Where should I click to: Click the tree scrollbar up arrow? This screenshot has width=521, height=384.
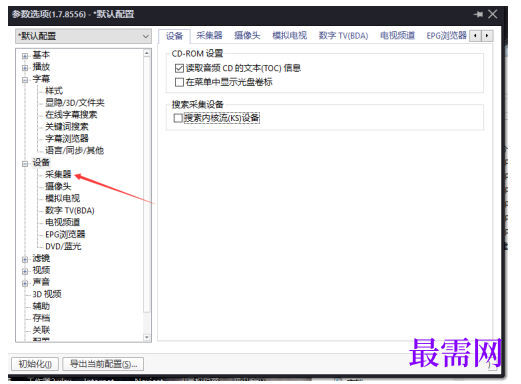[147, 53]
